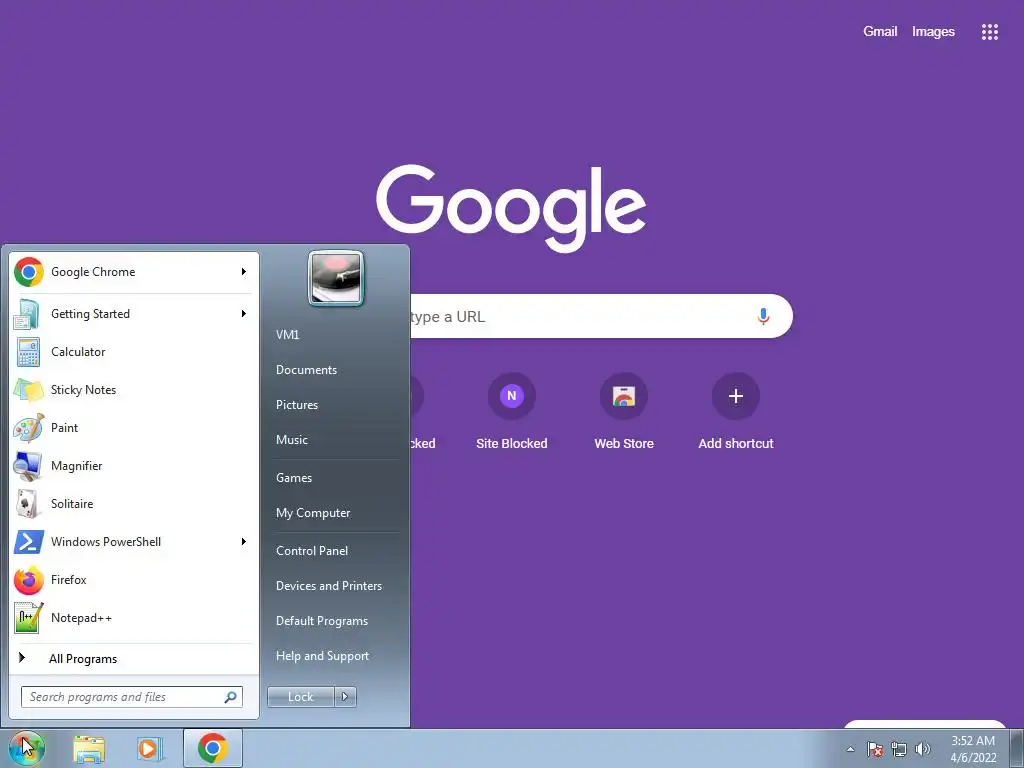Open Control Panel
Screen dimensions: 1024x768
[312, 551]
